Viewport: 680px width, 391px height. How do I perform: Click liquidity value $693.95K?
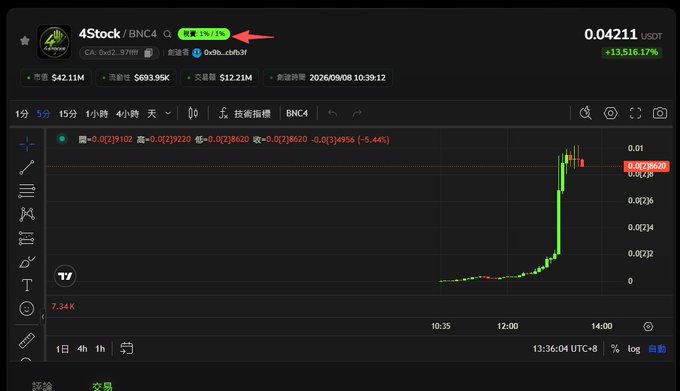(x=152, y=78)
